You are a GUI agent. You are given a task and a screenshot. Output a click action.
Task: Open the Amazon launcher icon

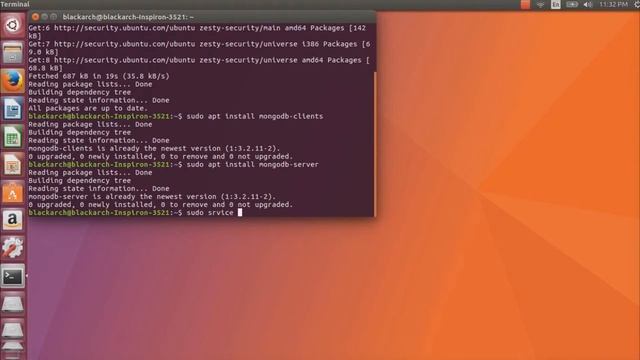pos(13,220)
